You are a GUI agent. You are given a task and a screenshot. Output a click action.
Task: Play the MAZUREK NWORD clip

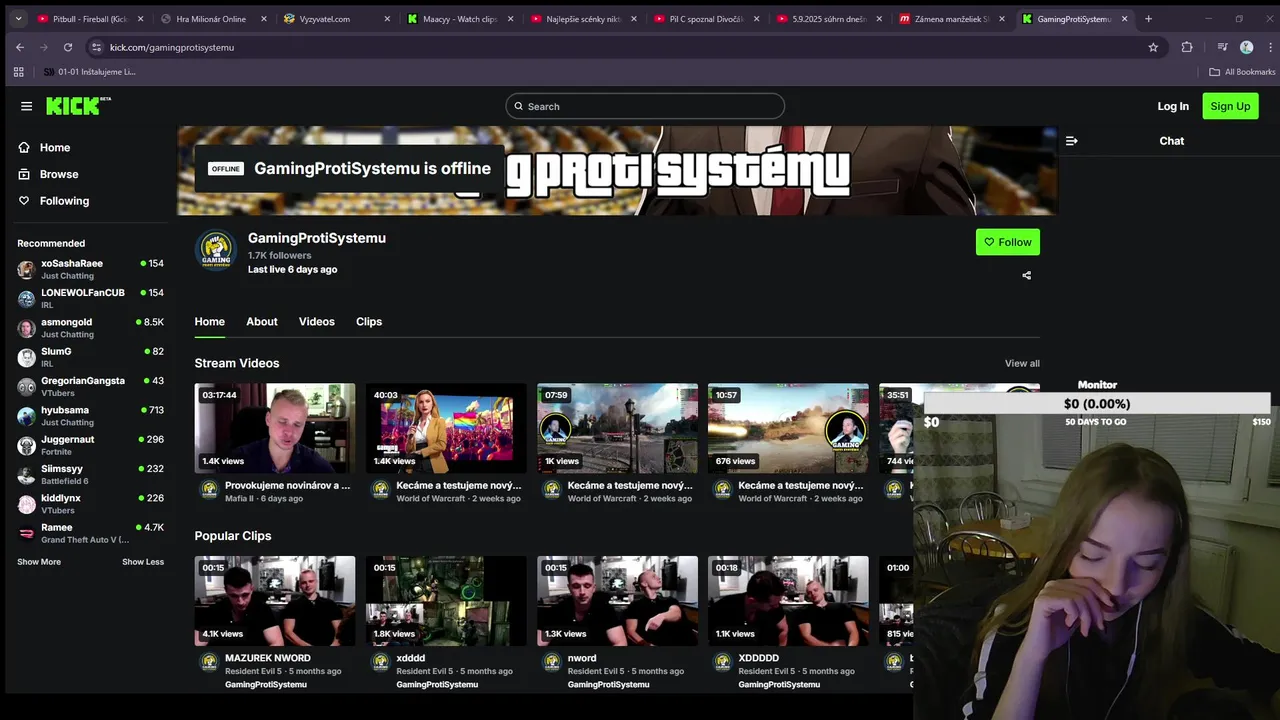(275, 601)
